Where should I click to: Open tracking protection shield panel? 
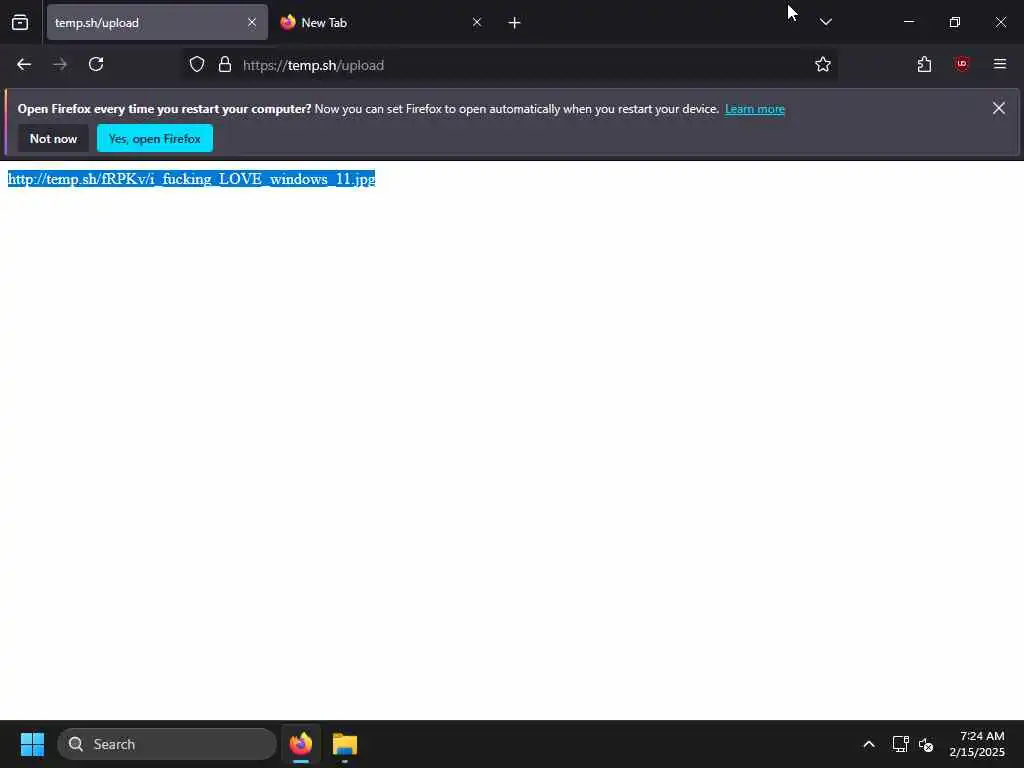tap(197, 65)
